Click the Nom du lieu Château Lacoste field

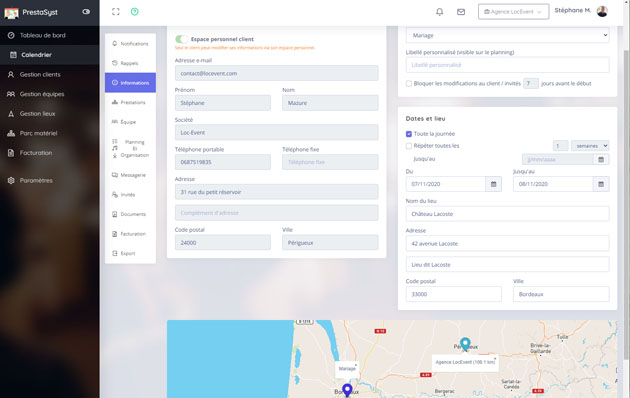point(507,214)
